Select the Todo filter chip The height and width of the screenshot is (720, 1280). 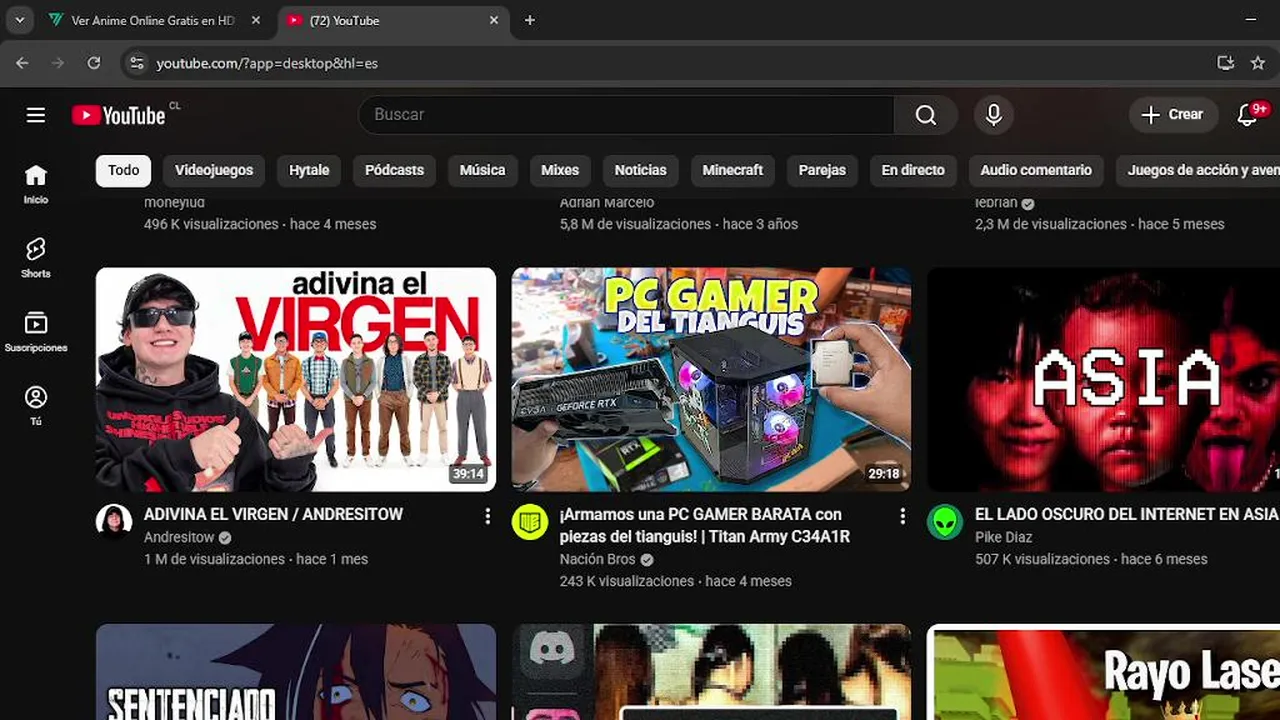point(124,170)
